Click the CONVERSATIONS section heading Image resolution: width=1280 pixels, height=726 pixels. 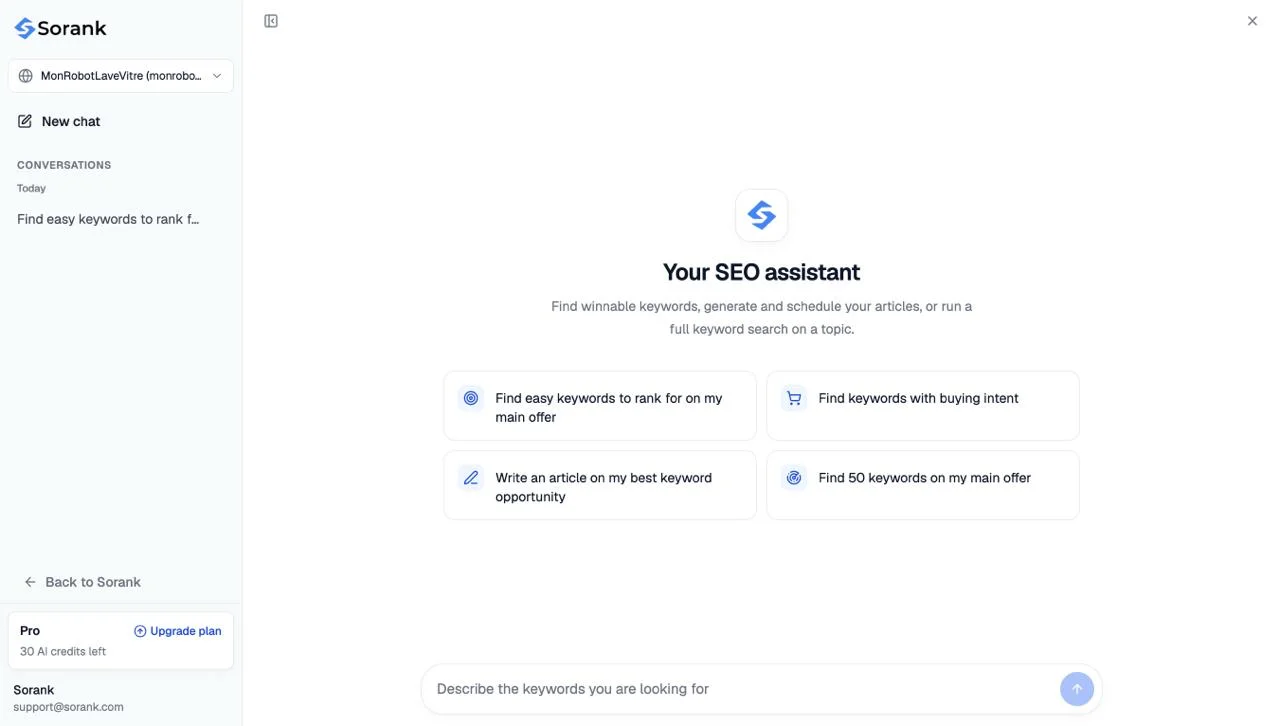[x=64, y=165]
